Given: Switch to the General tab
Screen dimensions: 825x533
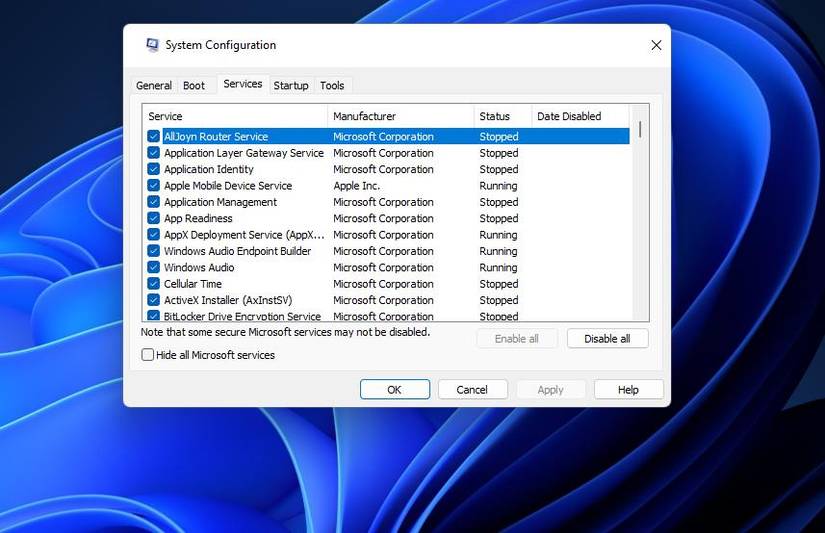Looking at the screenshot, I should (154, 85).
